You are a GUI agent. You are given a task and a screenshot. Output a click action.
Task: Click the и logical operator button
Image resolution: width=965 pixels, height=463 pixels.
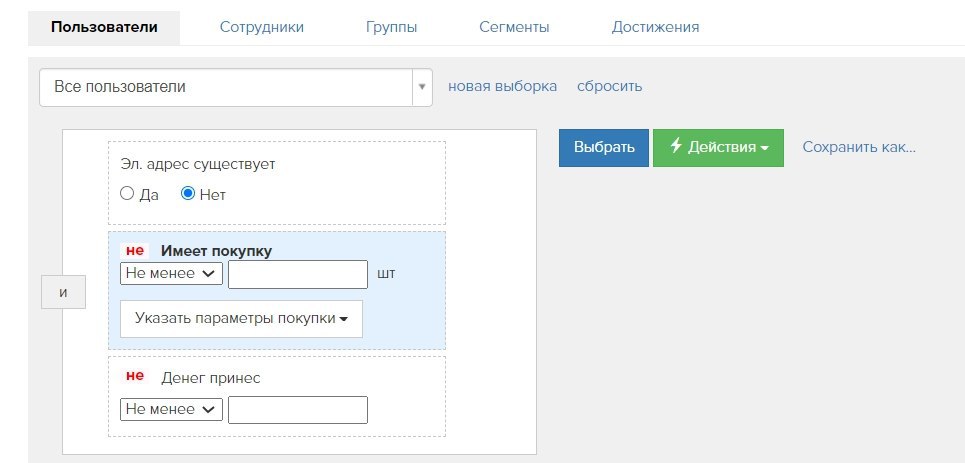[x=63, y=292]
